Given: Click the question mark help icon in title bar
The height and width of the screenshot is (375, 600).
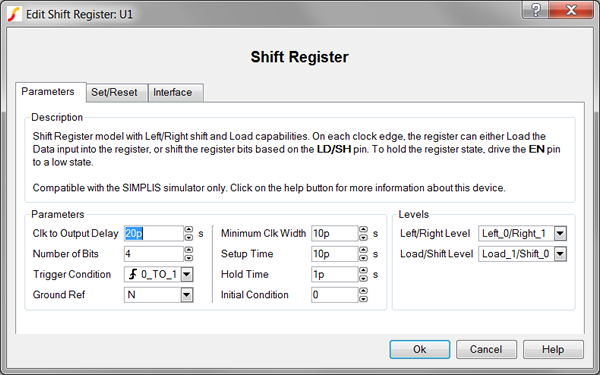Looking at the screenshot, I should click(535, 10).
